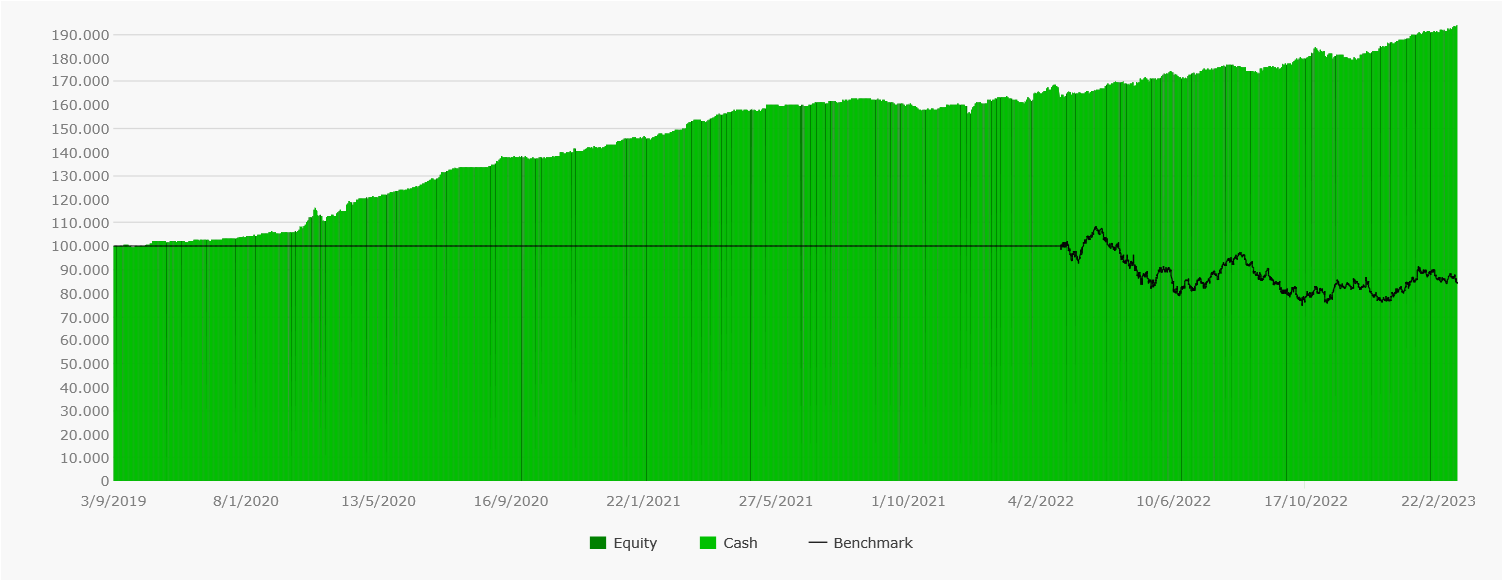Select the 13/5/2020 date label
Image resolution: width=1503 pixels, height=581 pixels.
[x=378, y=501]
